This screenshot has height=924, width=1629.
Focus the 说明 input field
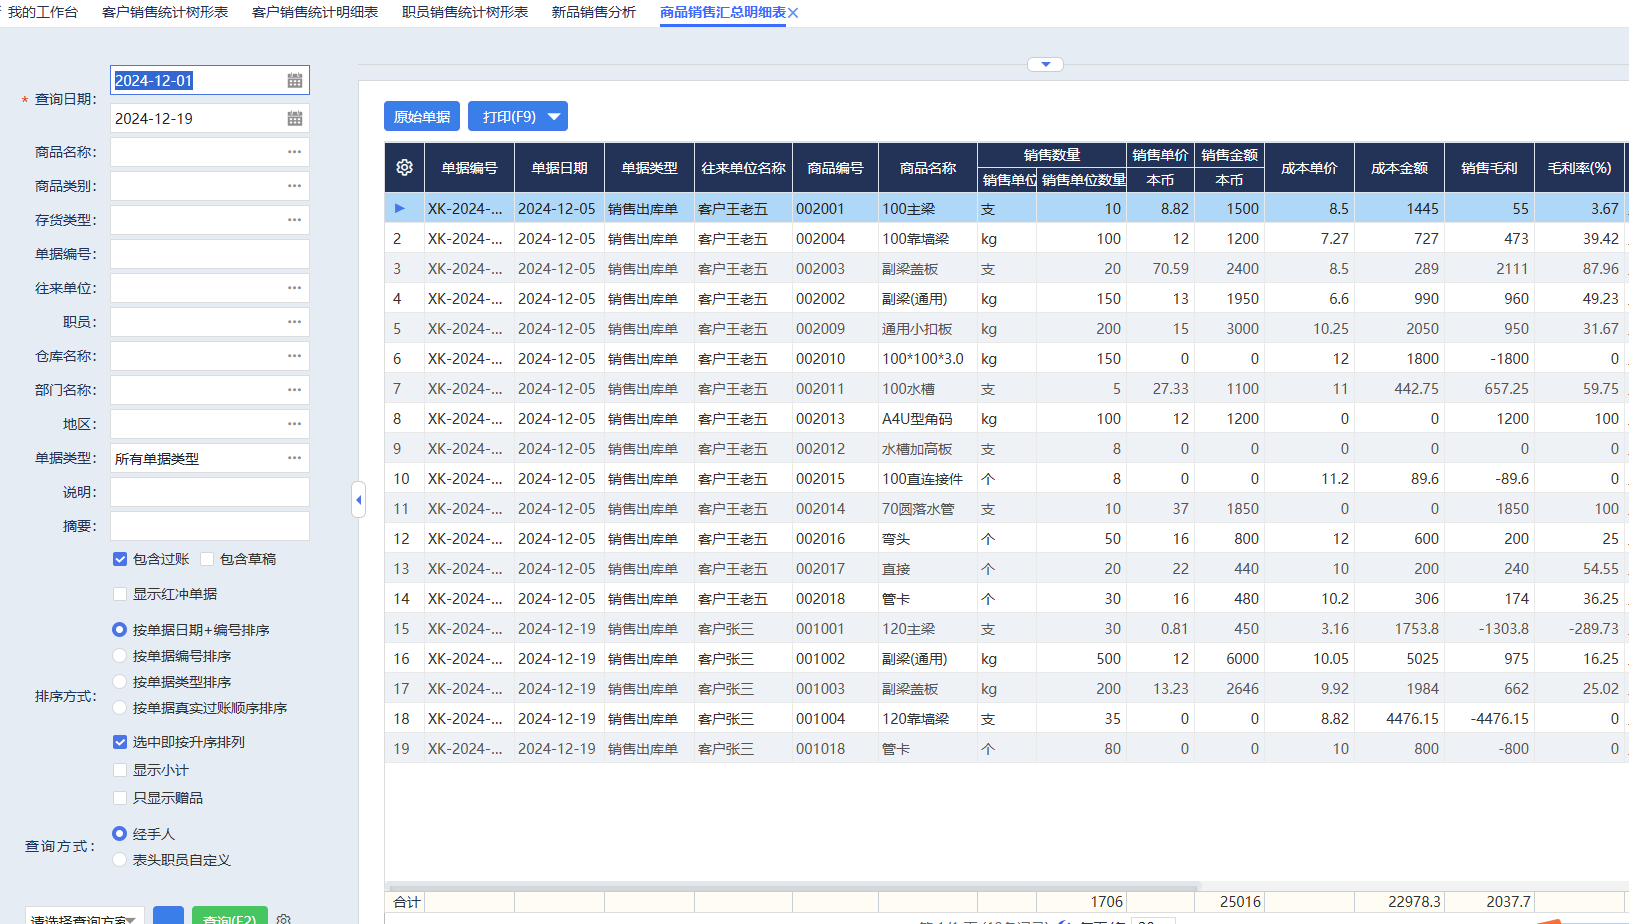pyautogui.click(x=210, y=492)
